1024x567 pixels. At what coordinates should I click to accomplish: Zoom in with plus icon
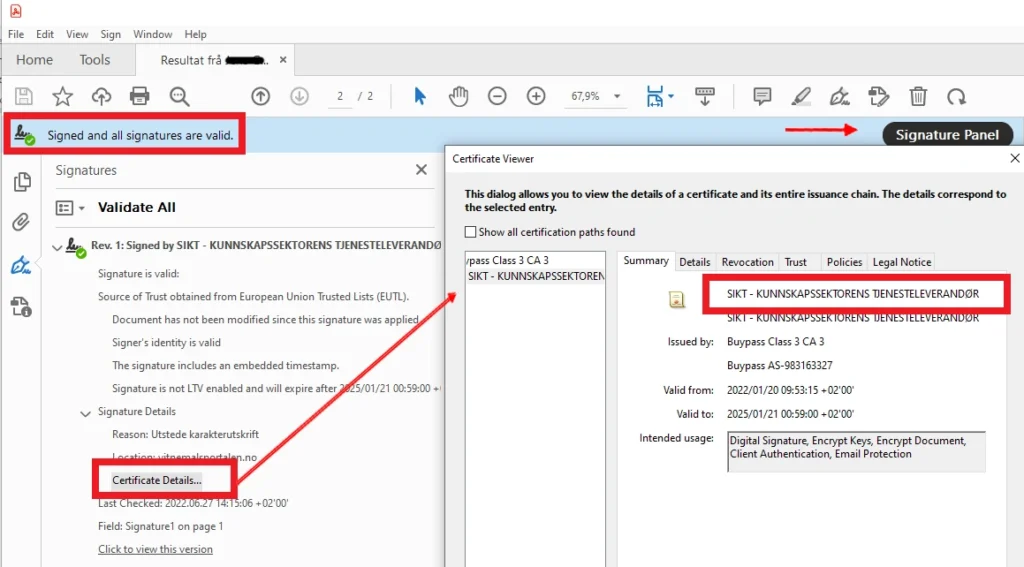(x=536, y=97)
